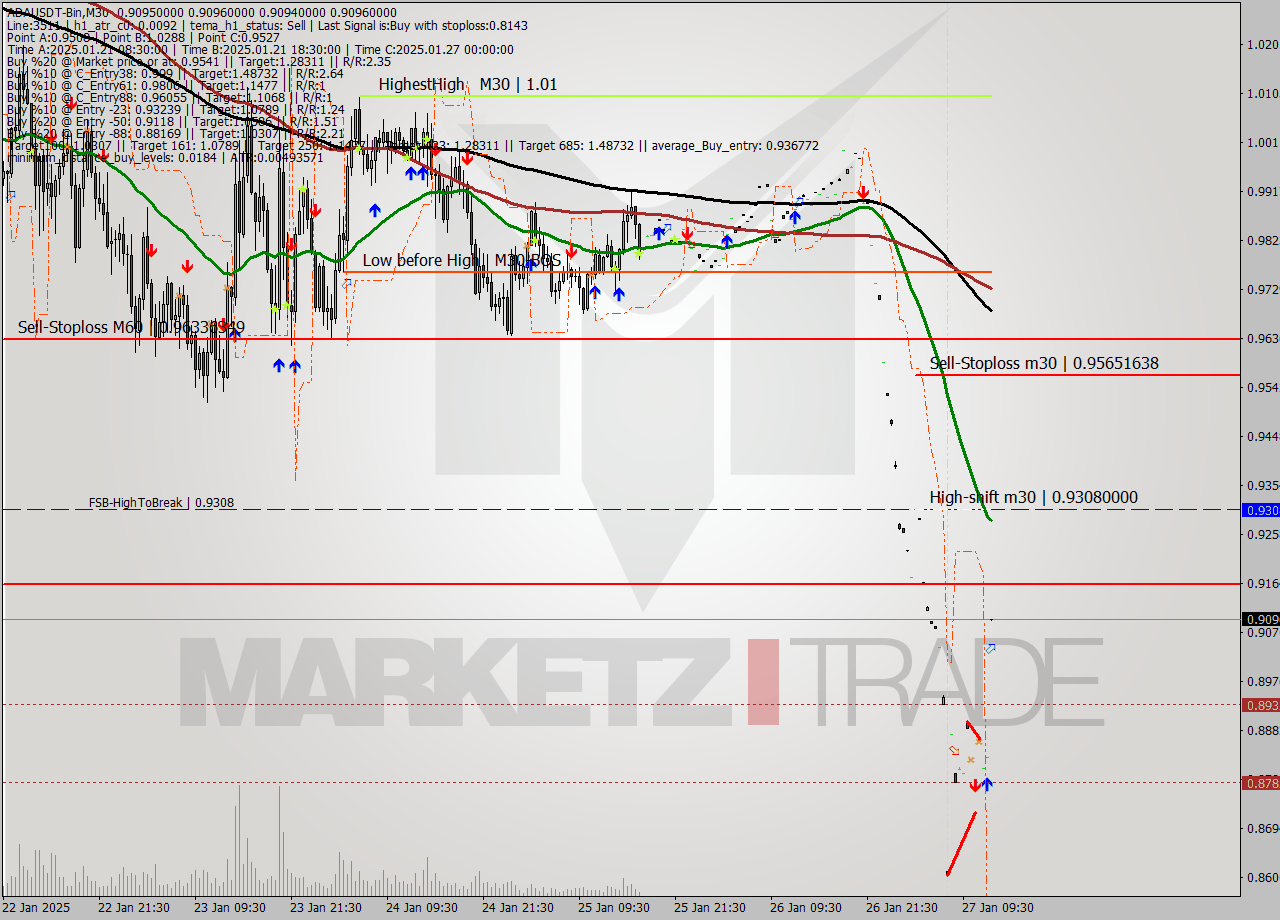Select the 25 Jan 21:30 time label
1280x920 pixels.
pos(710,908)
